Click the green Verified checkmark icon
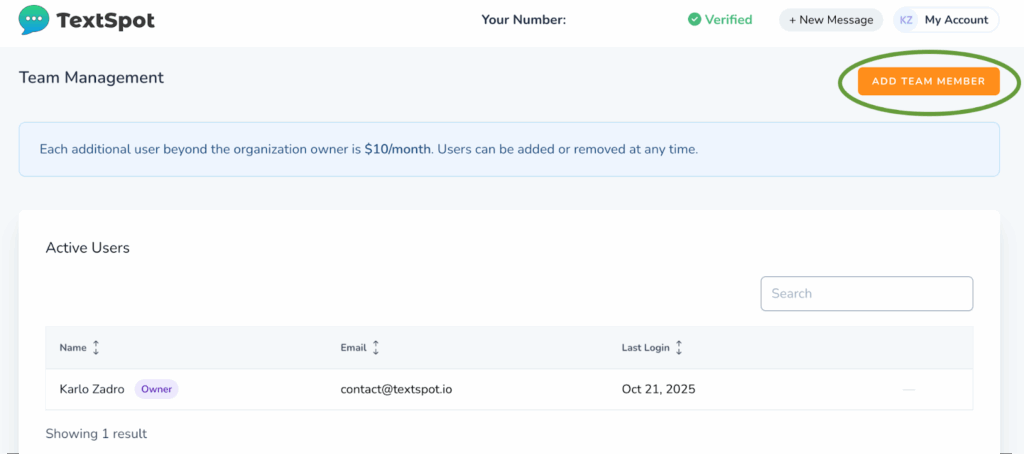This screenshot has height=454, width=1024. pos(695,19)
